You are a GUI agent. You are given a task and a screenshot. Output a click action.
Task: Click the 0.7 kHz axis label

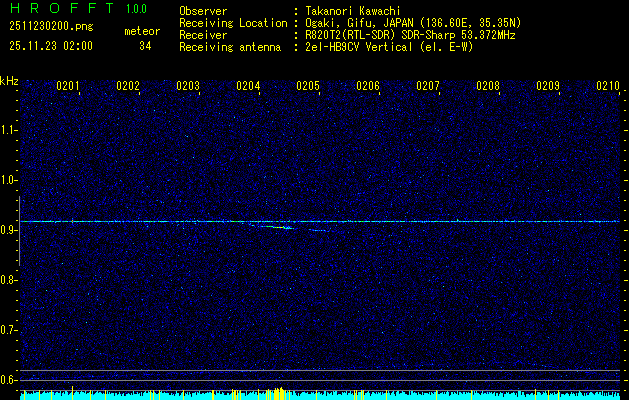pos(8,330)
